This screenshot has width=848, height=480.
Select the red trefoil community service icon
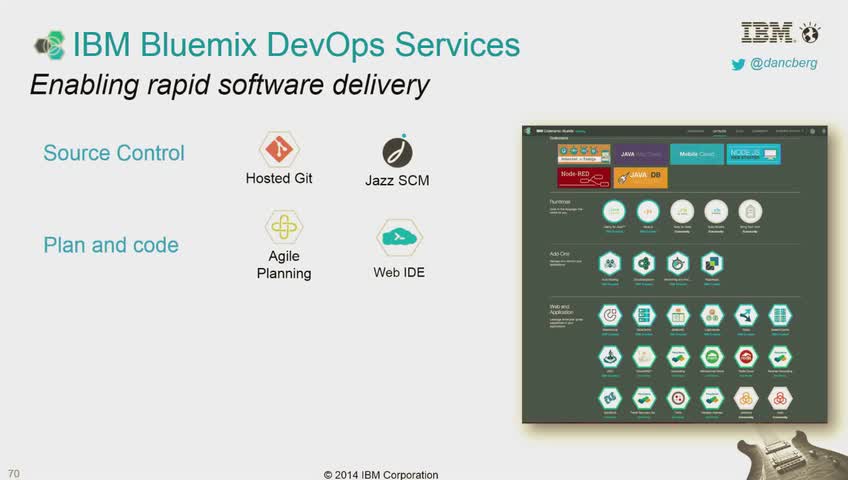[x=780, y=399]
